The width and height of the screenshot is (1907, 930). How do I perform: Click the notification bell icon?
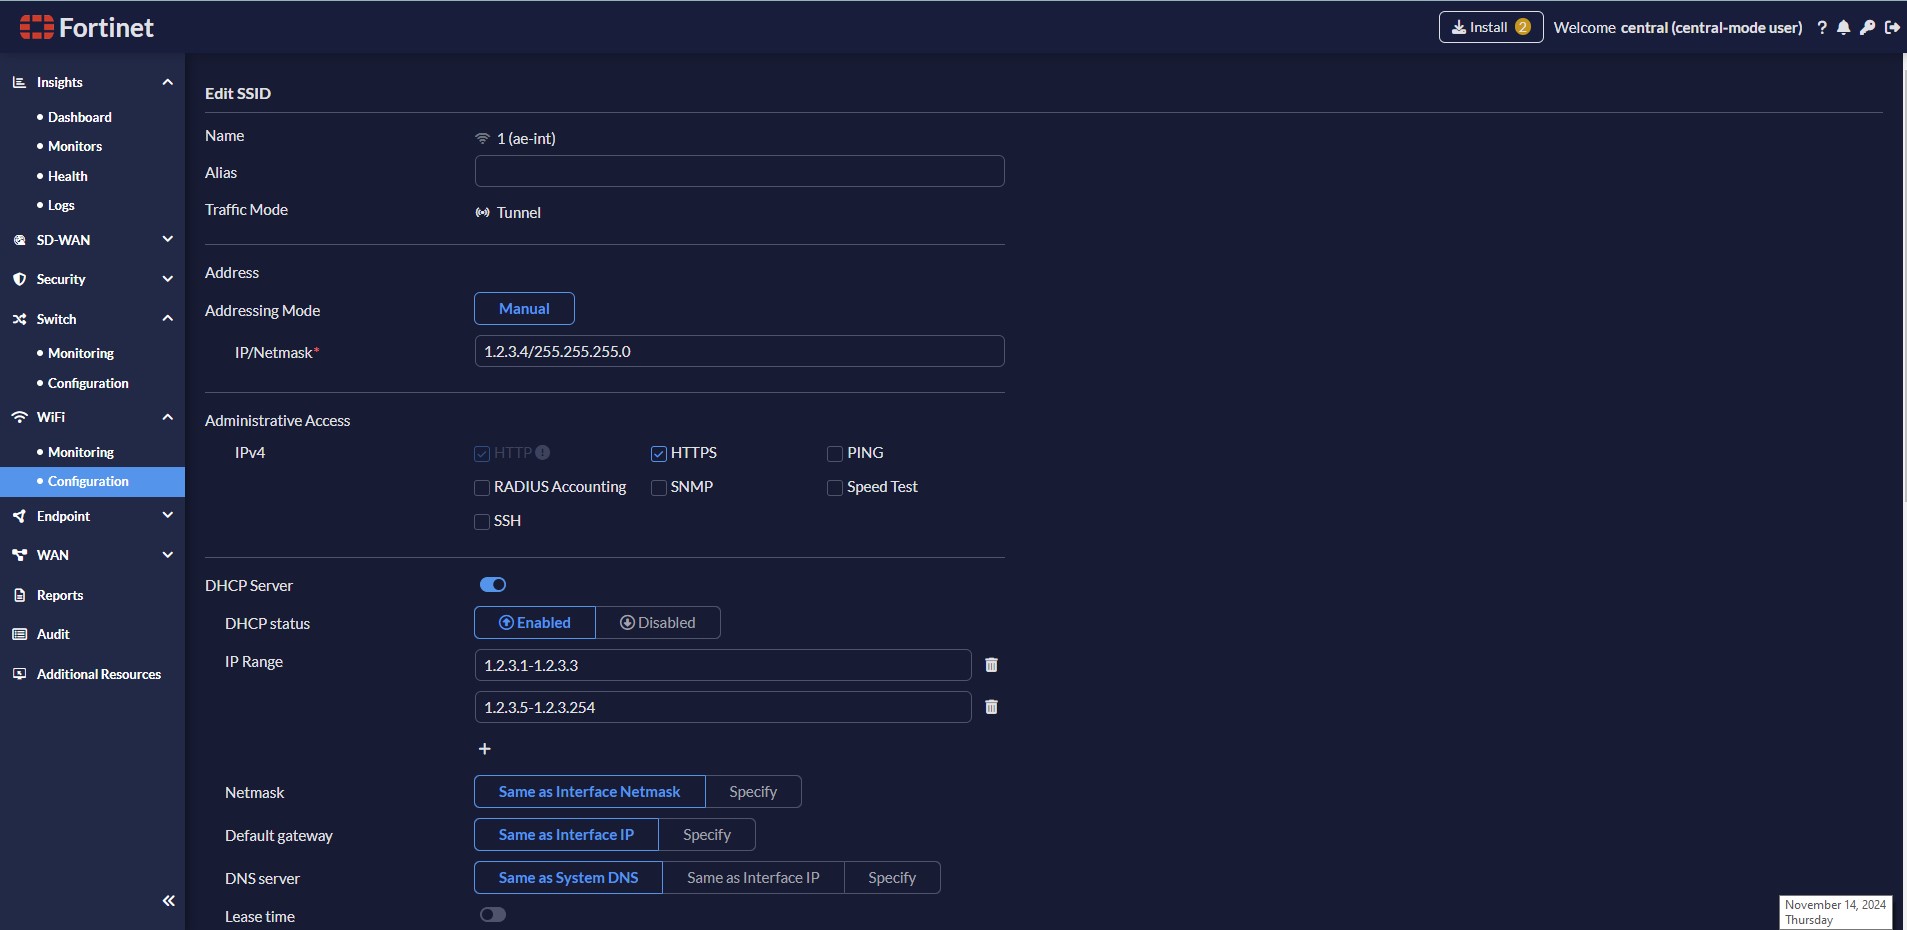tap(1845, 27)
